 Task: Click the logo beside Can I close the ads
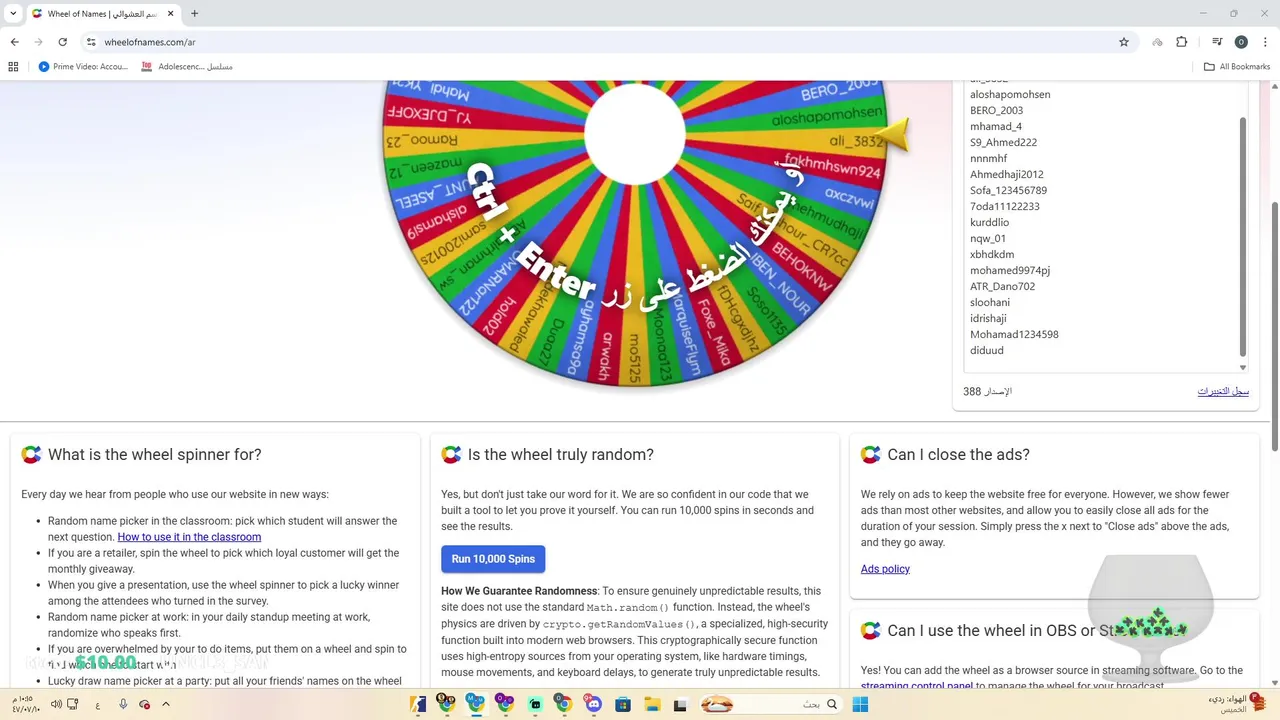click(x=871, y=455)
